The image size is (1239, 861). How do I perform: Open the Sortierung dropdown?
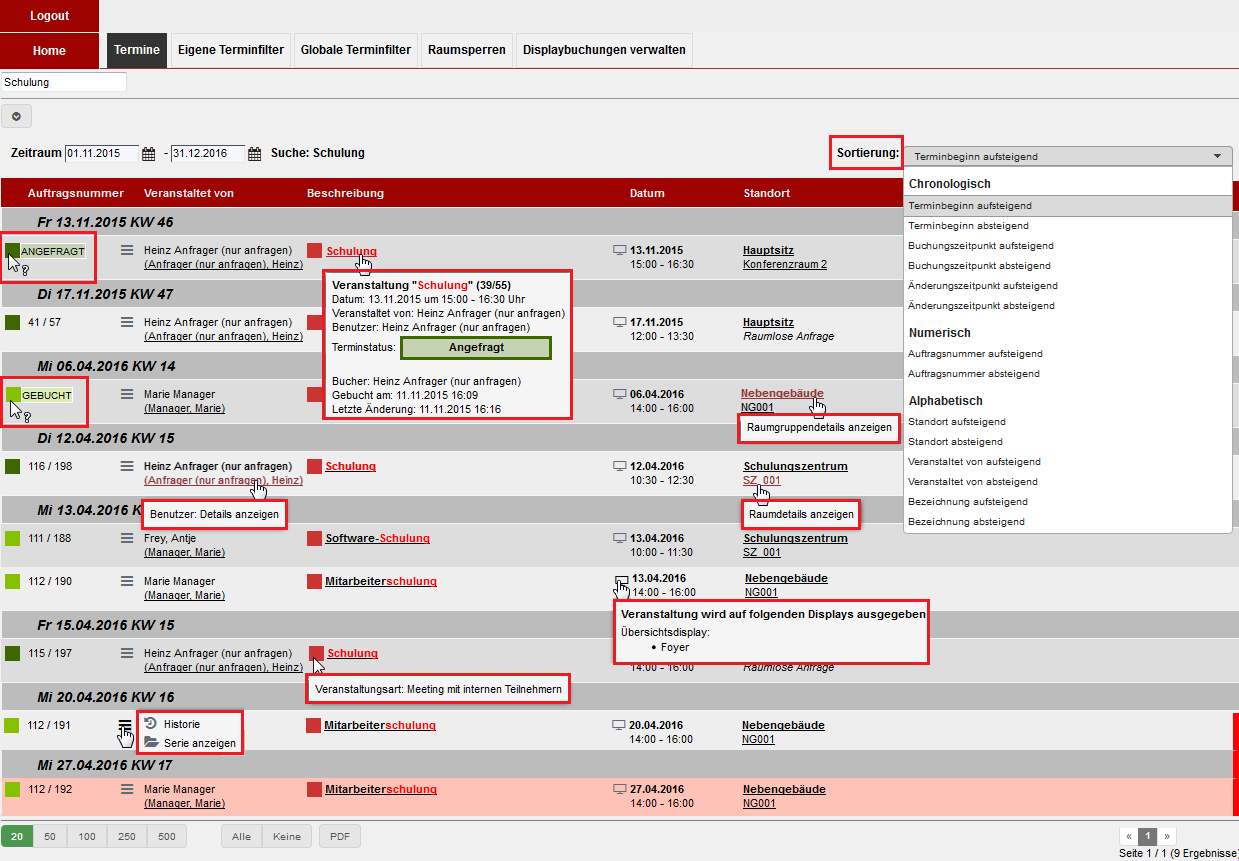coord(1068,156)
